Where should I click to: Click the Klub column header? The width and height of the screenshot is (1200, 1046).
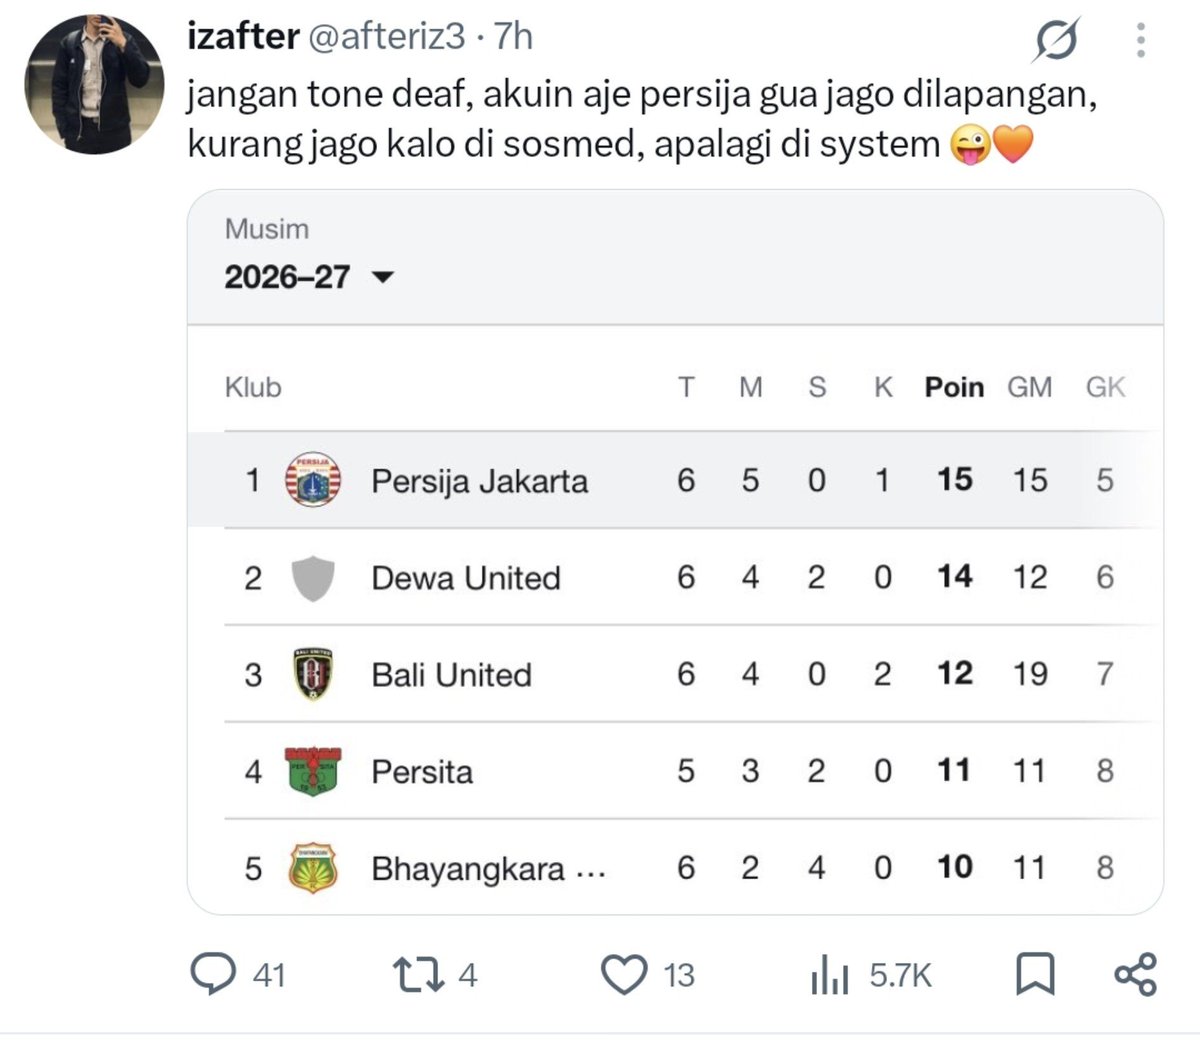253,387
